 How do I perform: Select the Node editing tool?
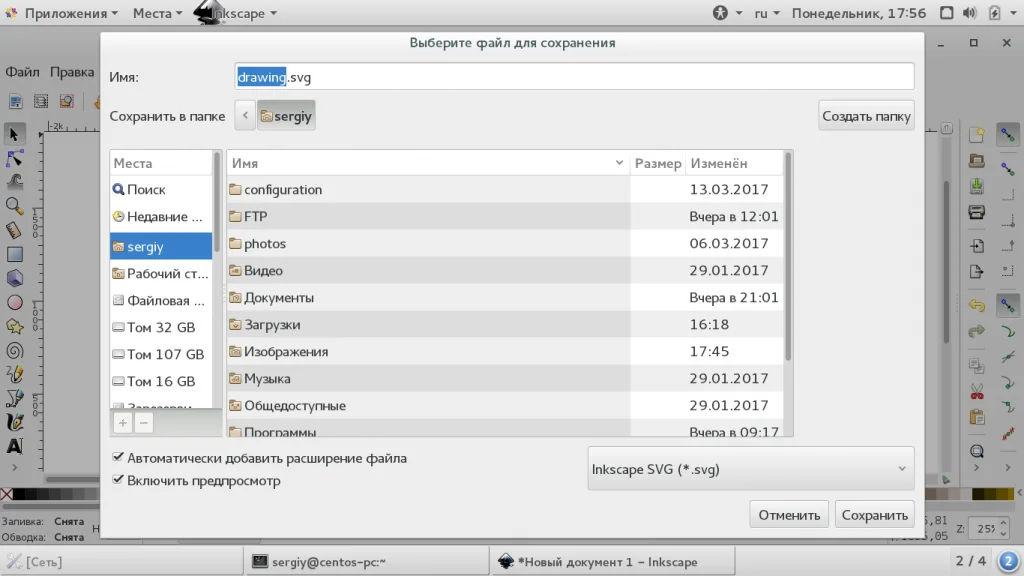14,158
